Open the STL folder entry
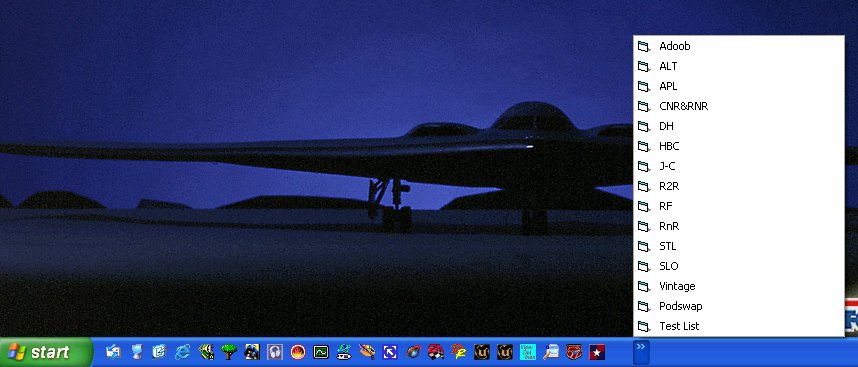Screen dimensions: 858x367 click(x=739, y=246)
